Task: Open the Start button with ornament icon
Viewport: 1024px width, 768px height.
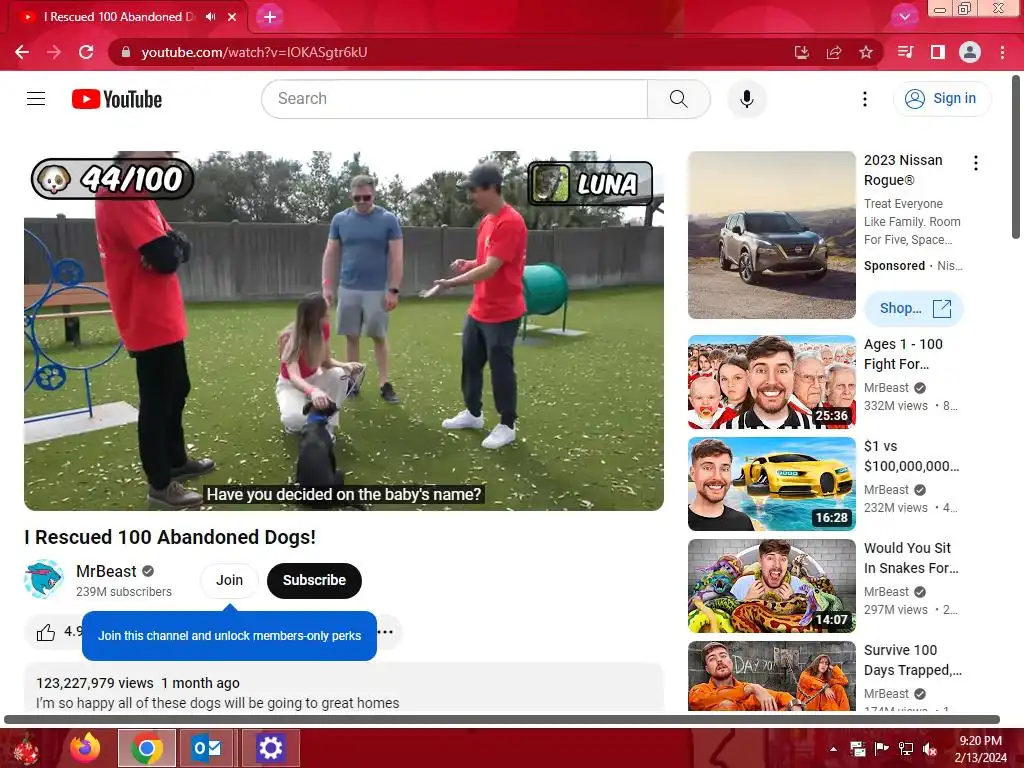Action: pos(26,750)
